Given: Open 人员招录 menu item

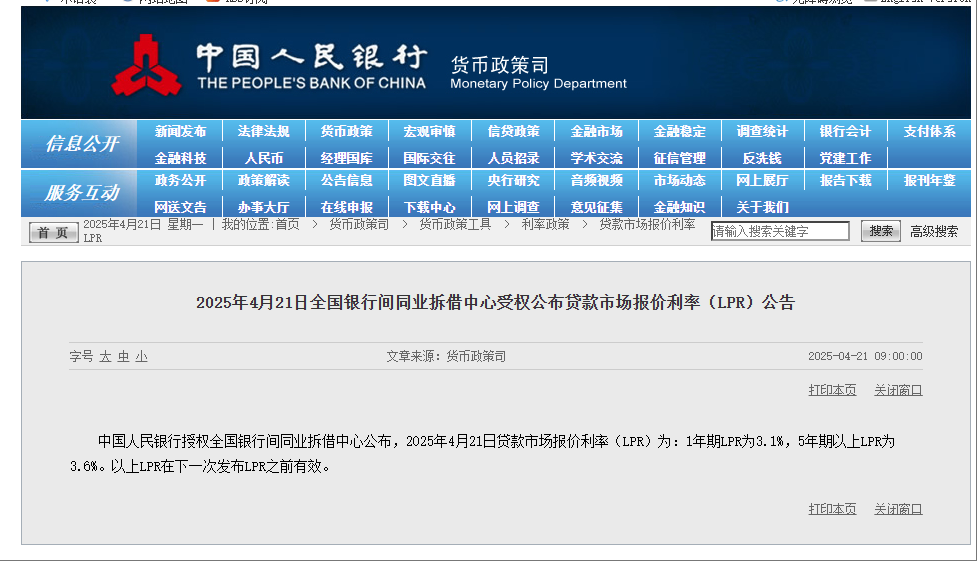Looking at the screenshot, I should point(513,158).
